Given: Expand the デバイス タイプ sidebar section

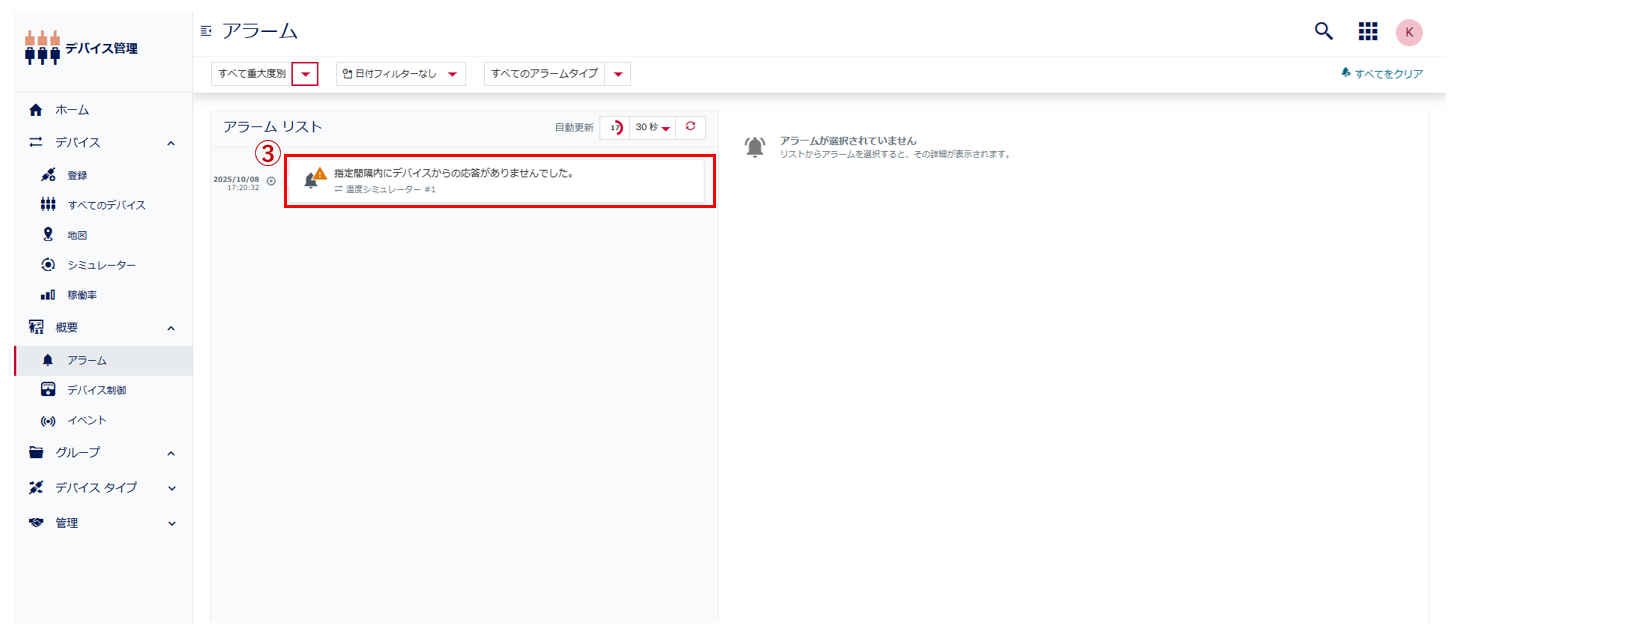Looking at the screenshot, I should coord(171,488).
